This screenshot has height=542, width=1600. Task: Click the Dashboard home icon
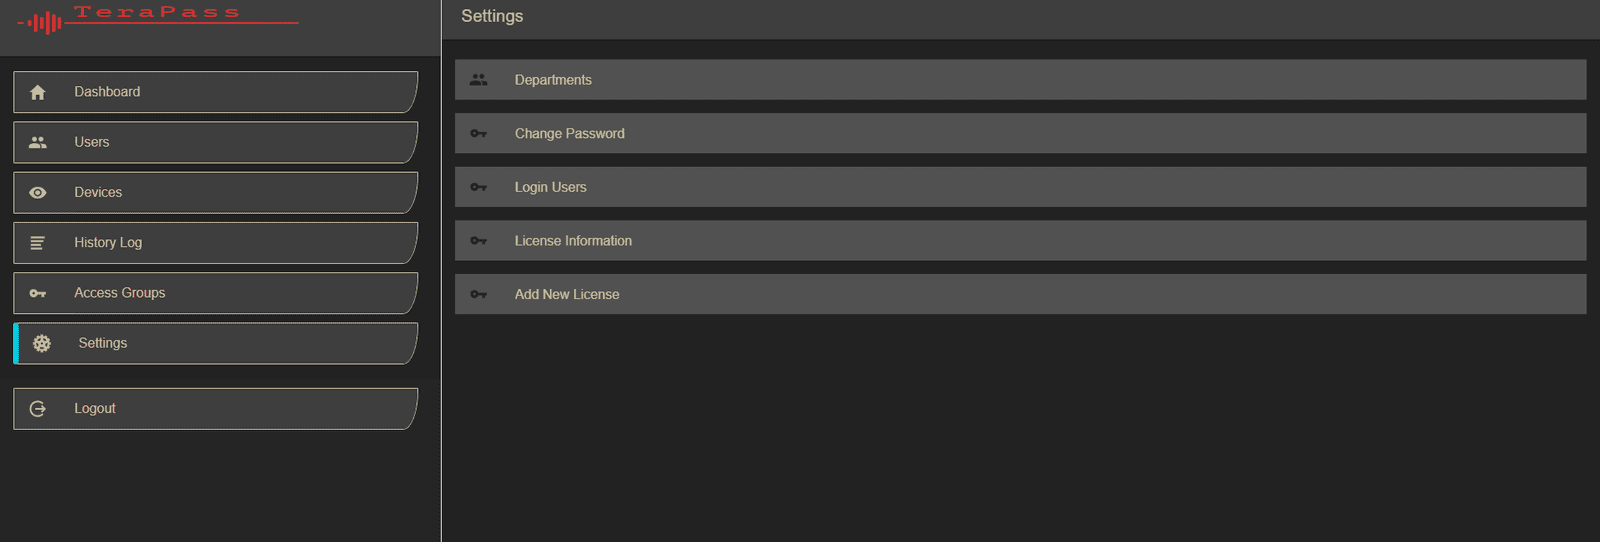tap(38, 92)
